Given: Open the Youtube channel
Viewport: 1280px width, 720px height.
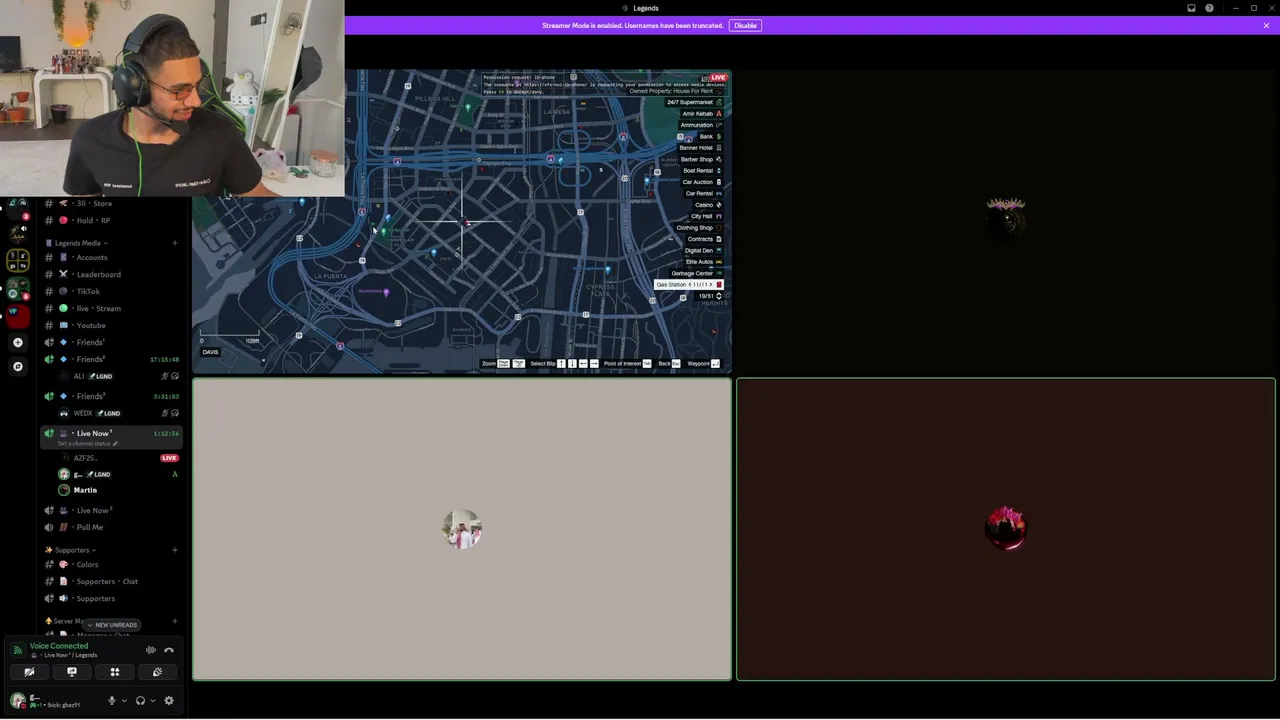Looking at the screenshot, I should tap(111, 325).
